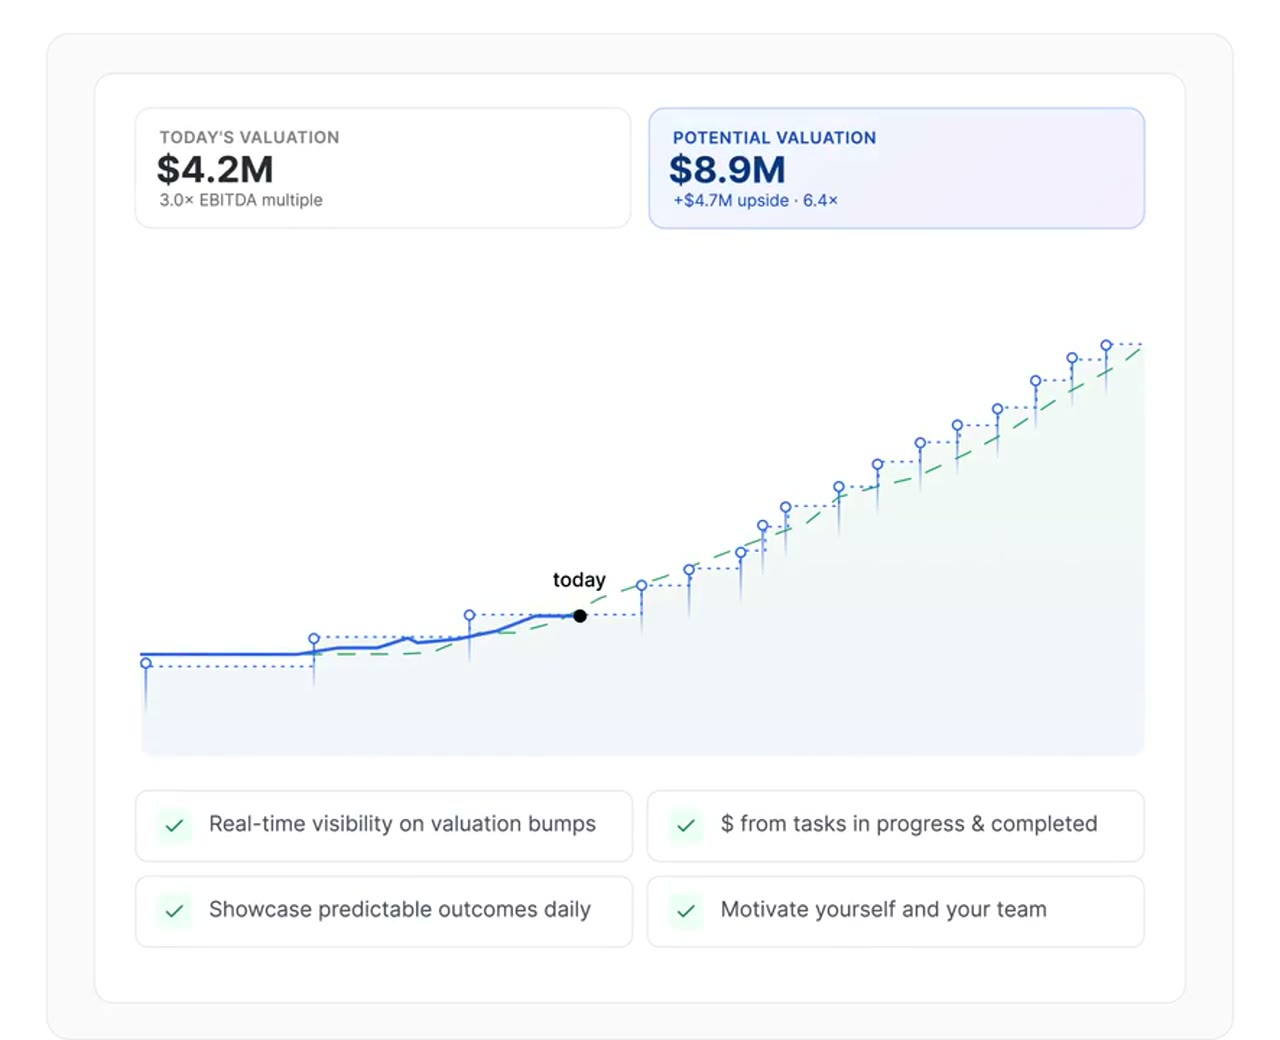This screenshot has height=1040, width=1280.
Task: Select "Real-time visibility on valuation bumps" item
Action: [x=384, y=826]
